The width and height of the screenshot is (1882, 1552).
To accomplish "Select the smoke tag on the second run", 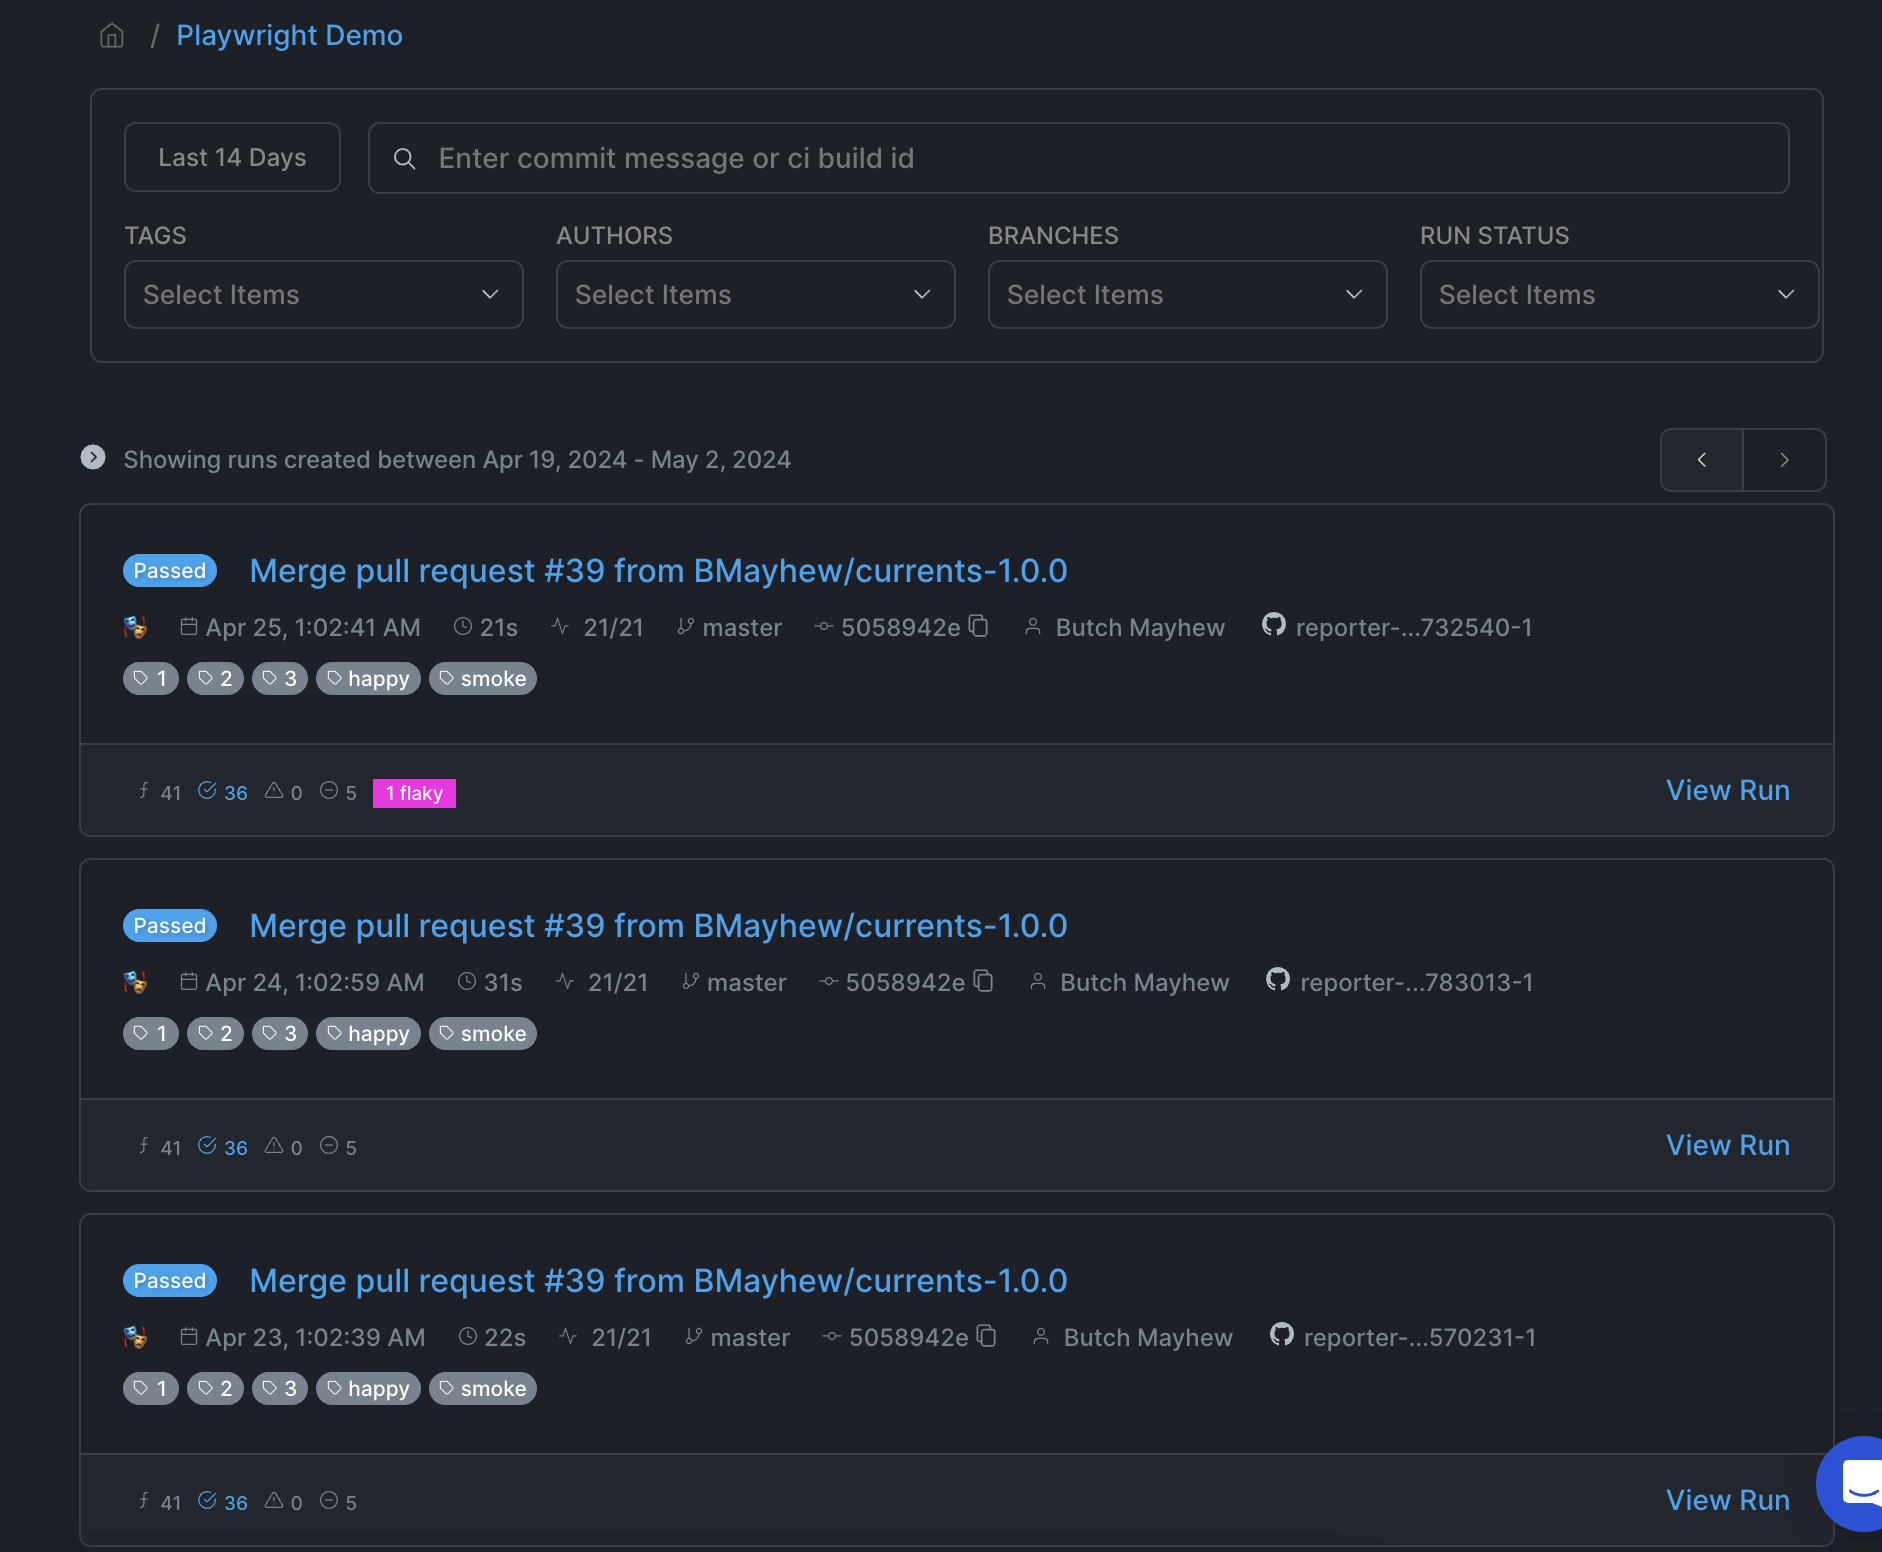I will coord(483,1033).
